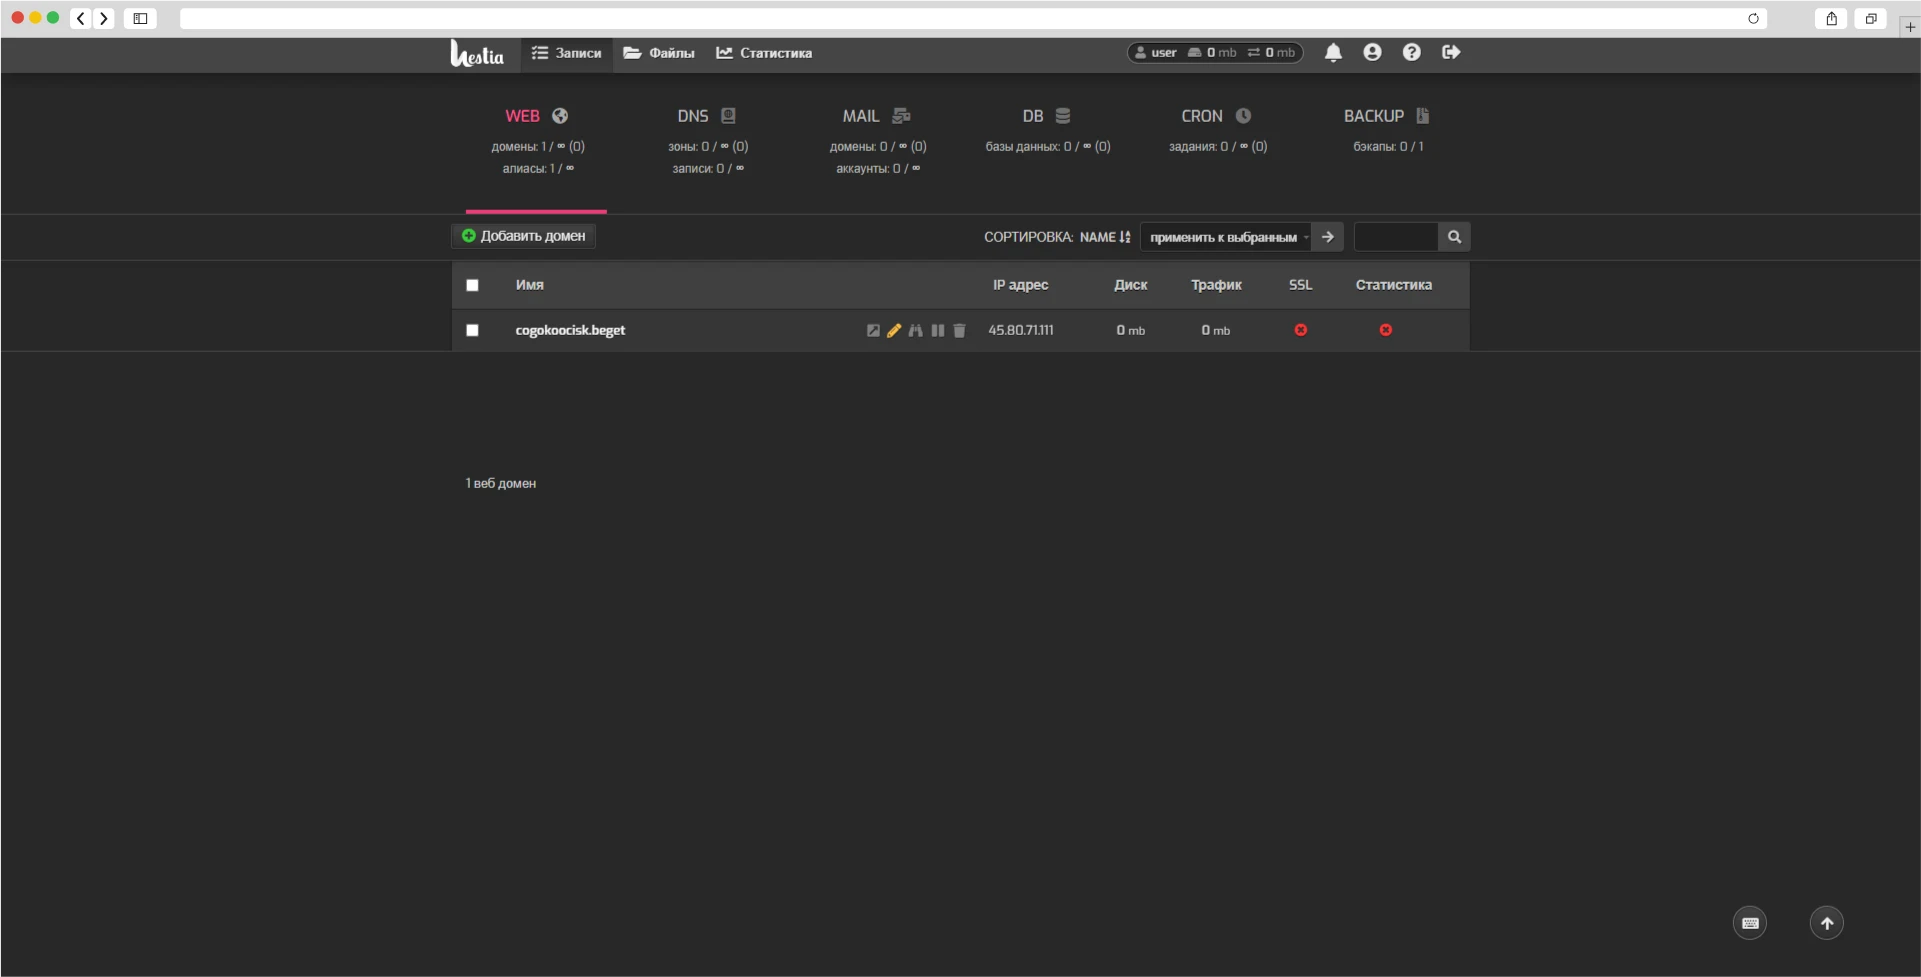This screenshot has width=1921, height=977.
Task: View logs via binoculars icon
Action: pos(915,331)
